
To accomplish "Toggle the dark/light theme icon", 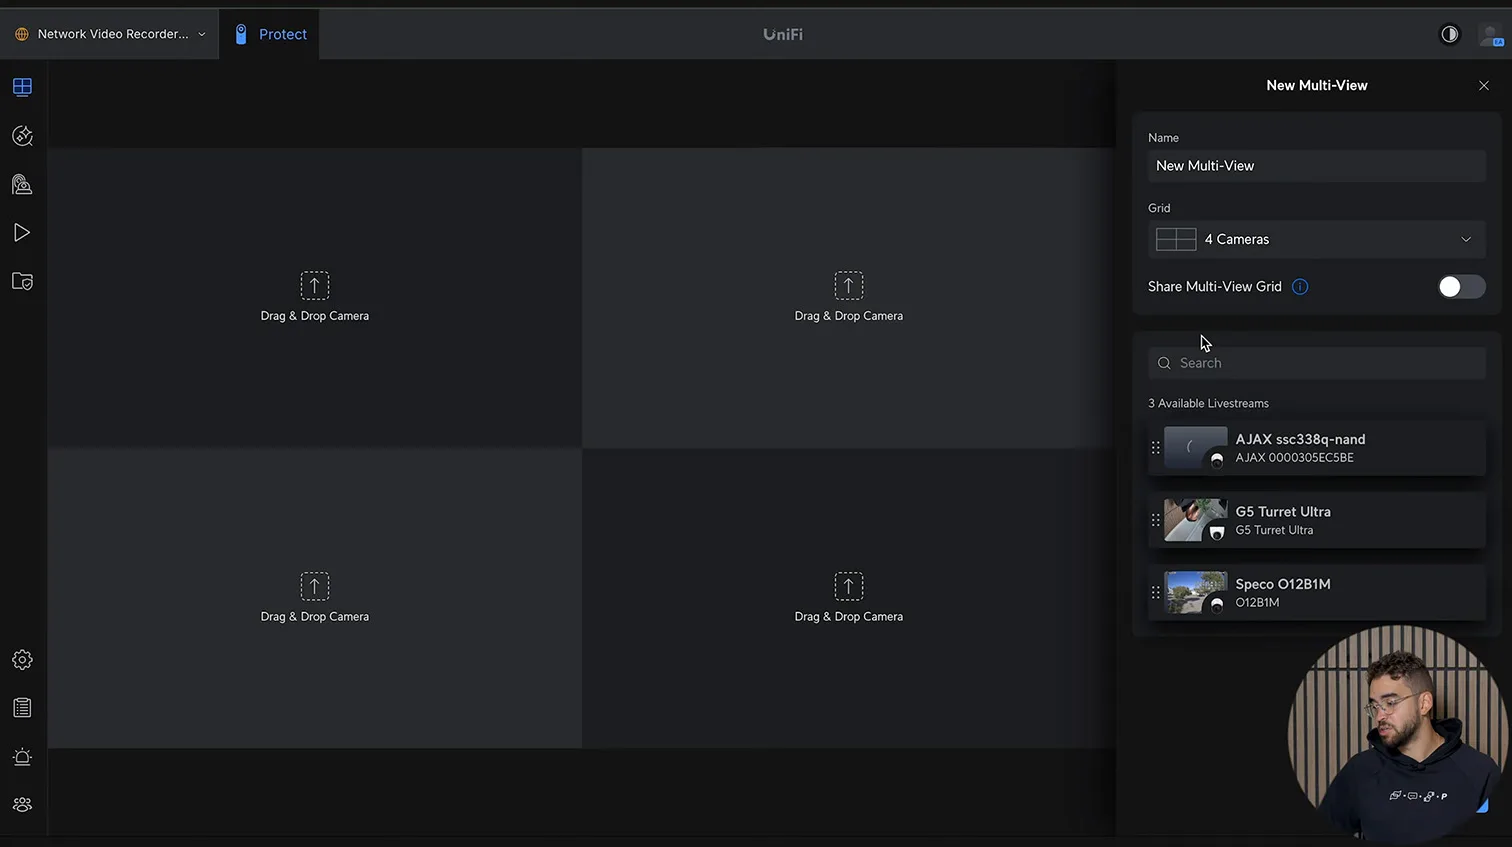I will point(1449,34).
